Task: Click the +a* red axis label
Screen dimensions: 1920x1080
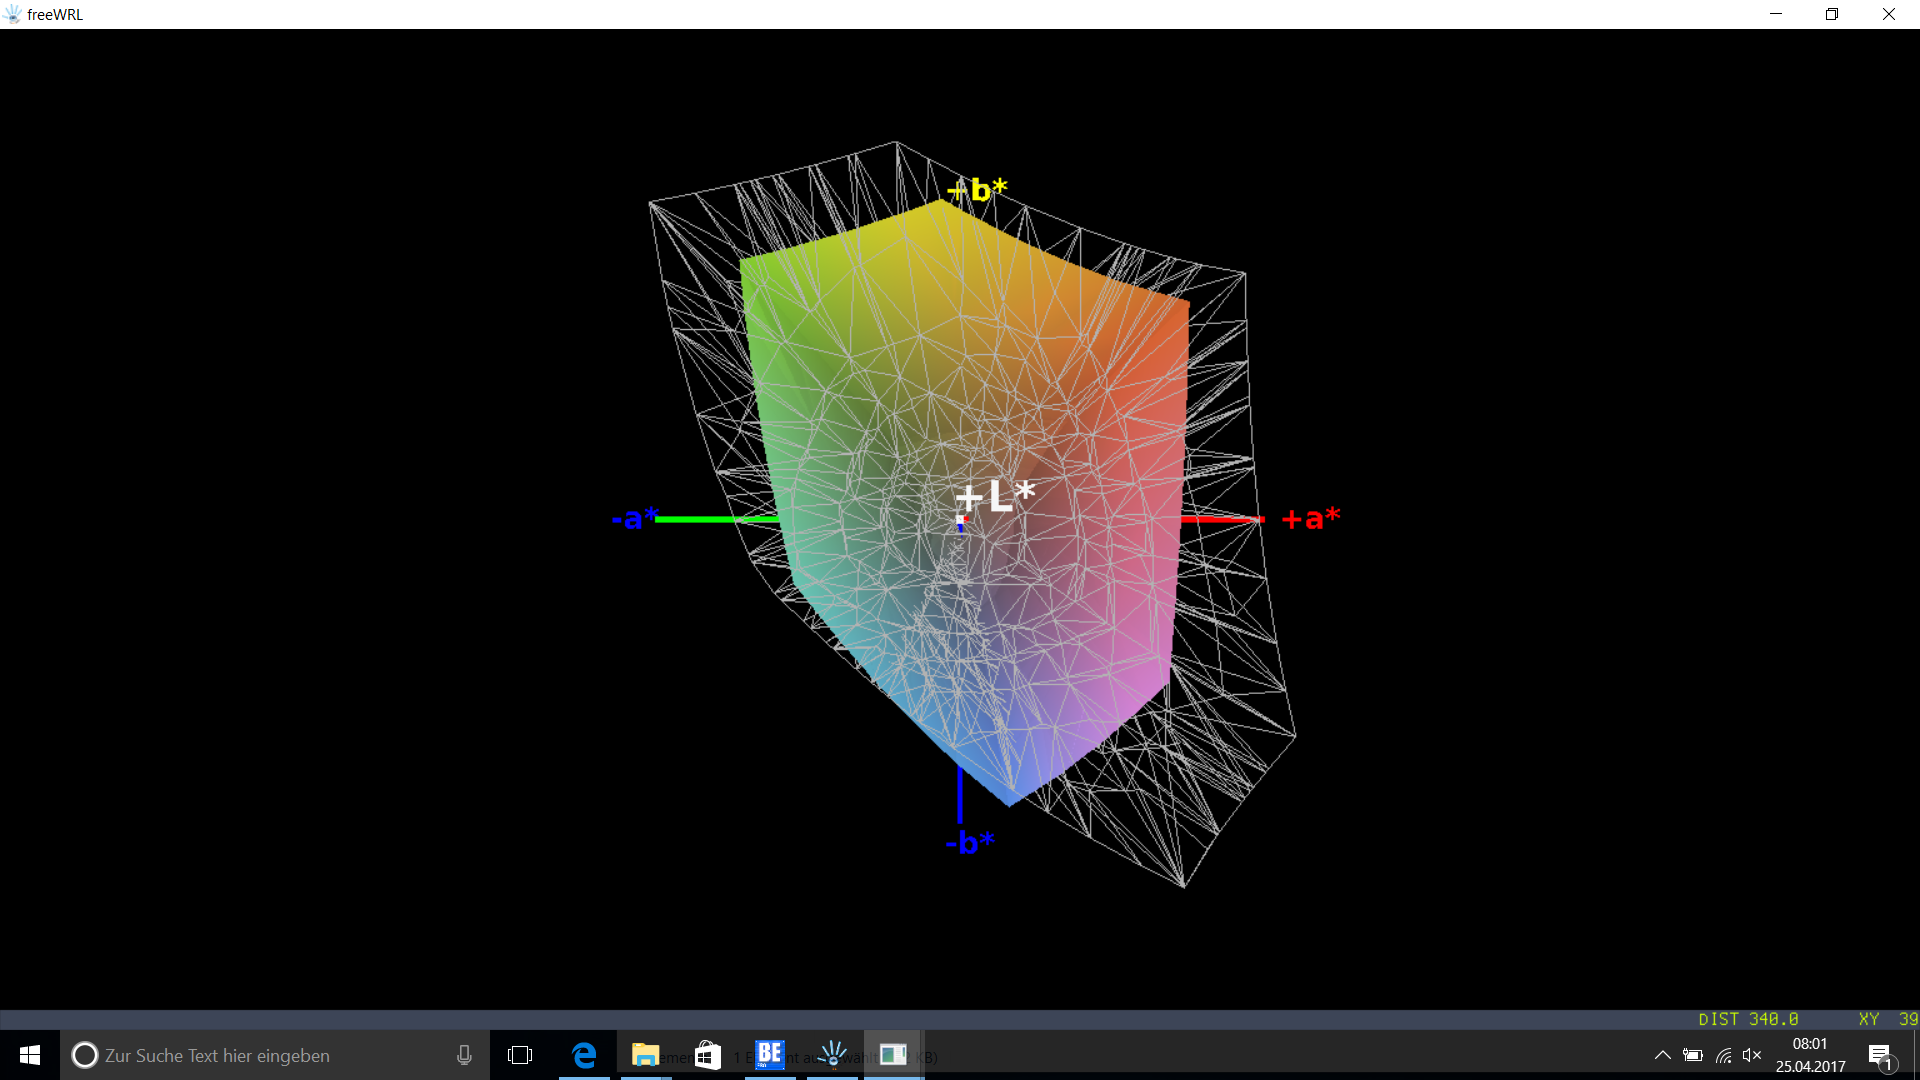Action: click(1310, 518)
